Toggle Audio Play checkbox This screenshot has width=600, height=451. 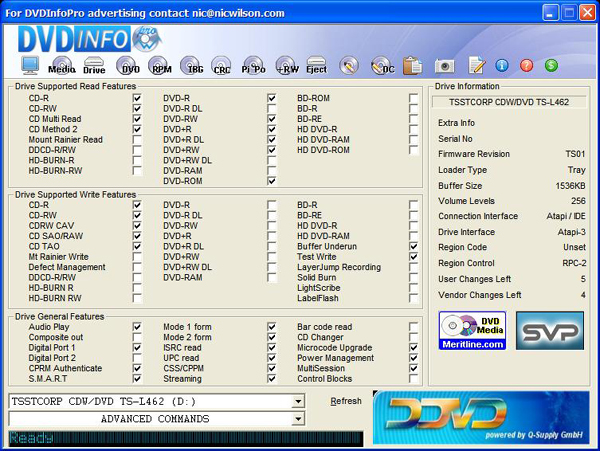pyautogui.click(x=137, y=327)
